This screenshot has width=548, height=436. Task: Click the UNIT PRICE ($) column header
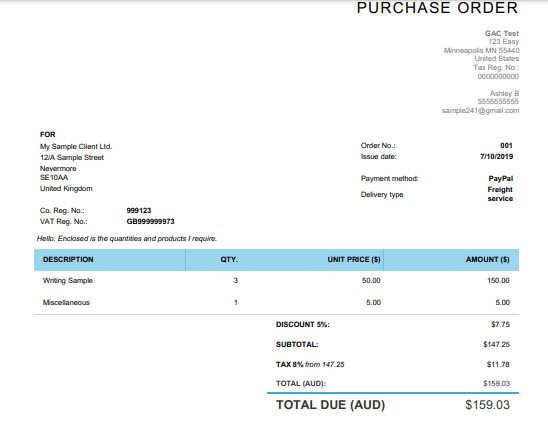[x=354, y=260]
